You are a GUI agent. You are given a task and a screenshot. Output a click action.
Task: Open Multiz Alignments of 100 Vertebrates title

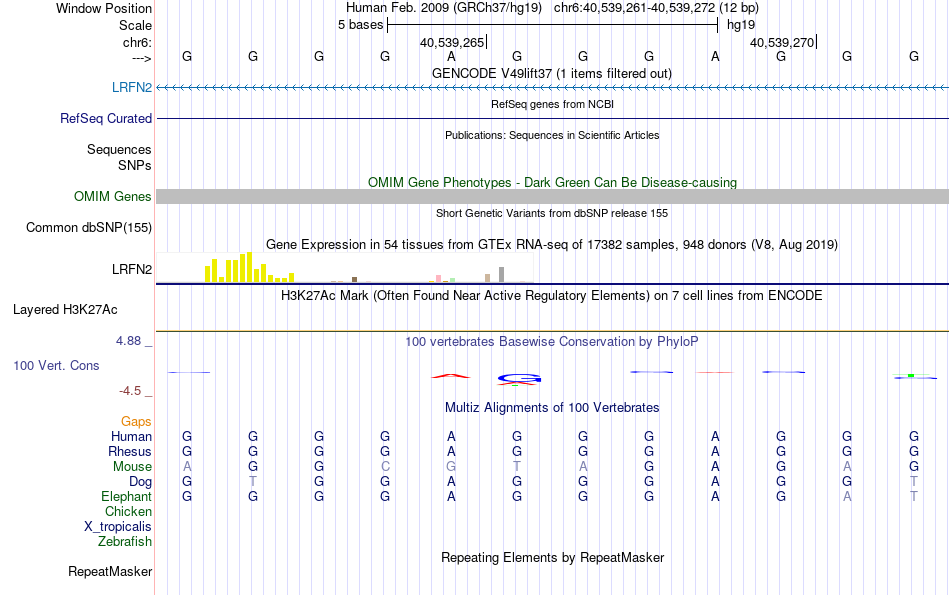click(x=552, y=407)
